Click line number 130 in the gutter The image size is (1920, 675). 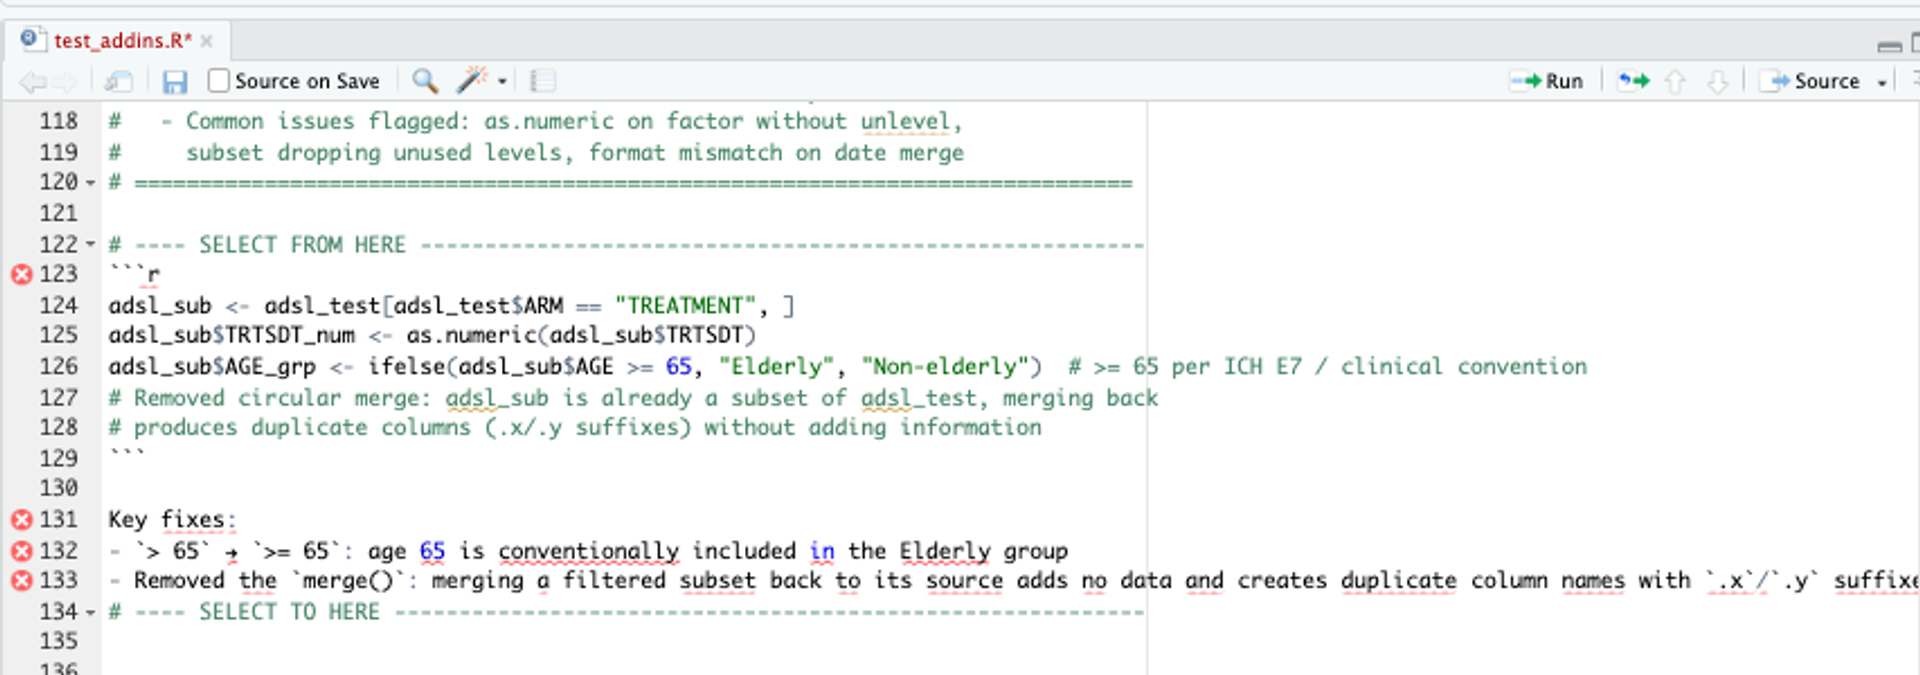[x=59, y=488]
